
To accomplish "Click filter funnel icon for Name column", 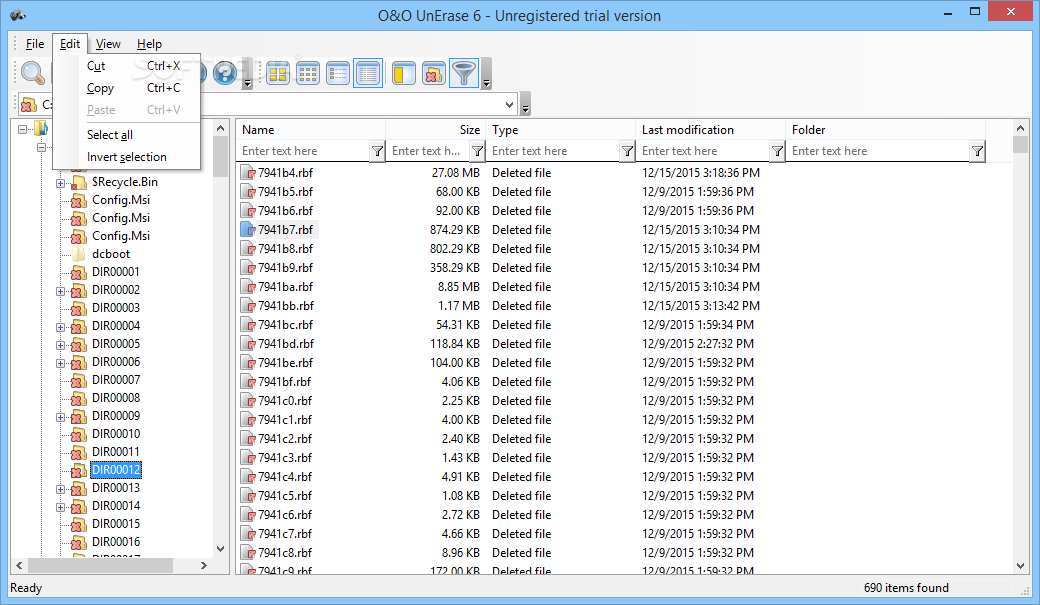I will (x=377, y=151).
